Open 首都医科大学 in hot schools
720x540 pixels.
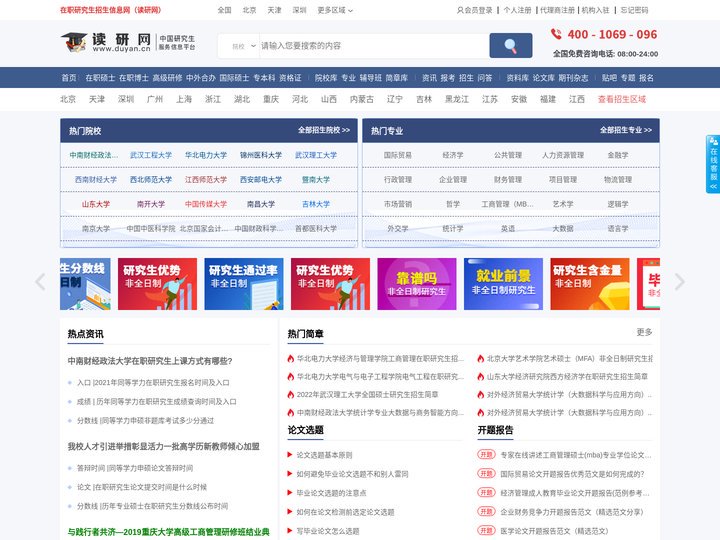(x=316, y=228)
